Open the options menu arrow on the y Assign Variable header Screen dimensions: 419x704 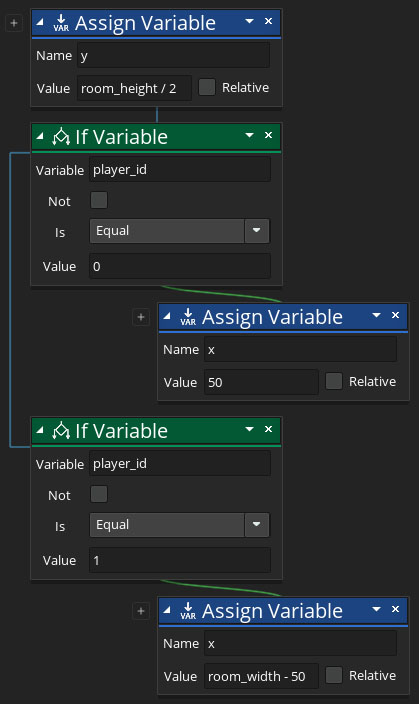click(249, 21)
